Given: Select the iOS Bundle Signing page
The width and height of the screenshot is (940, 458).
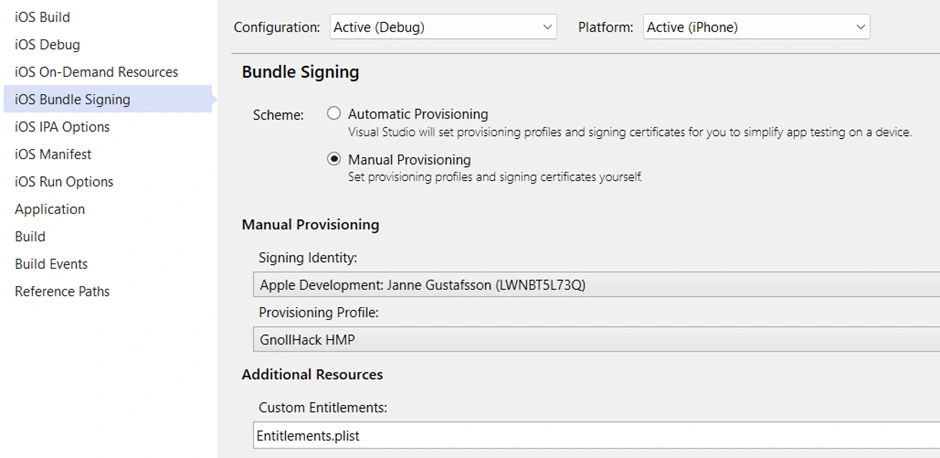Looking at the screenshot, I should coord(108,99).
